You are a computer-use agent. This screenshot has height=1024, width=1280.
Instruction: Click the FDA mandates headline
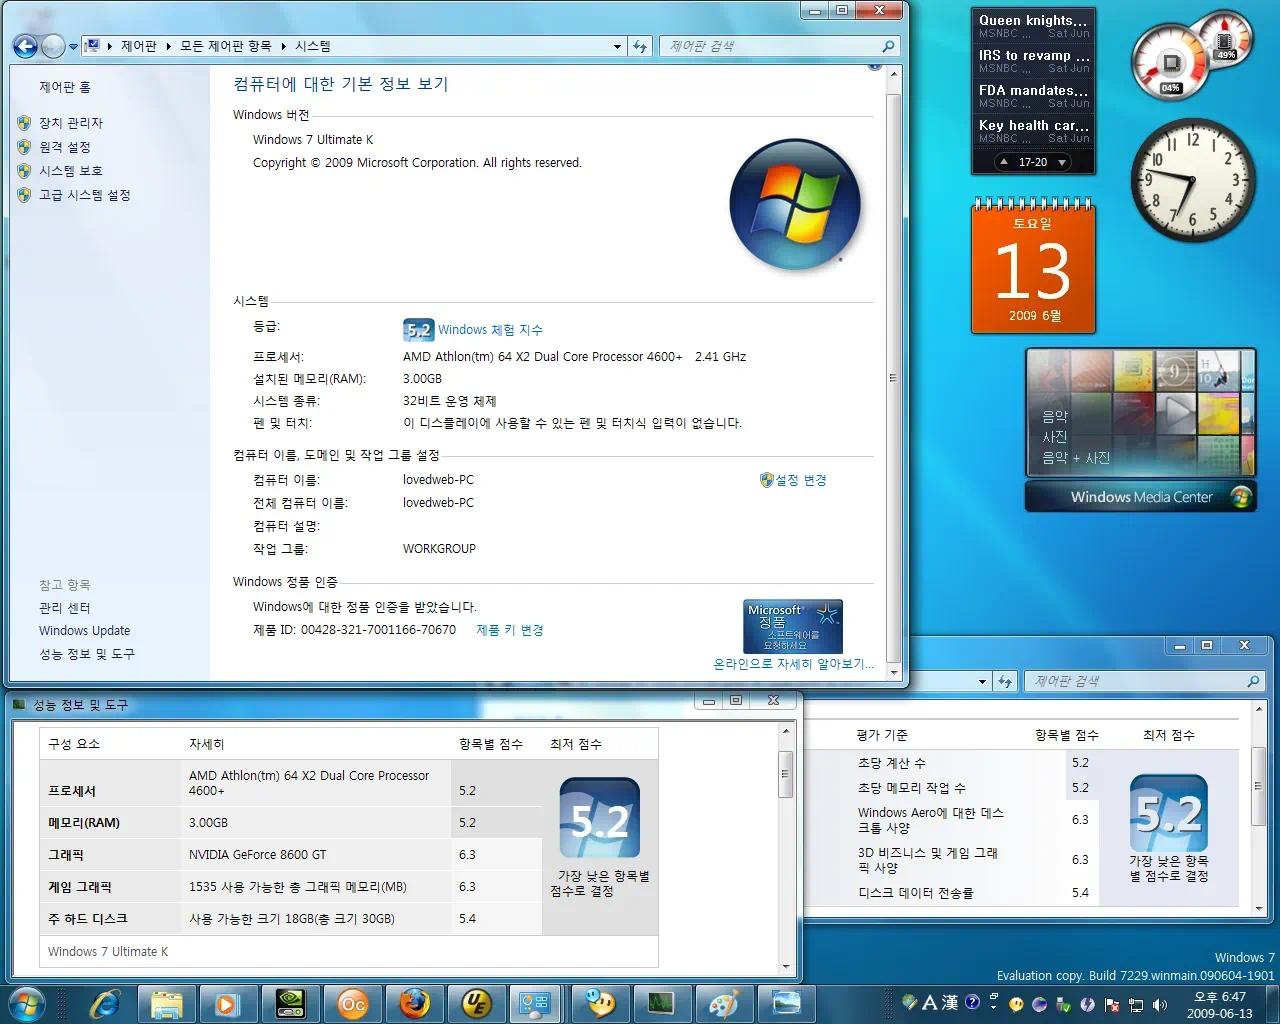[1033, 90]
